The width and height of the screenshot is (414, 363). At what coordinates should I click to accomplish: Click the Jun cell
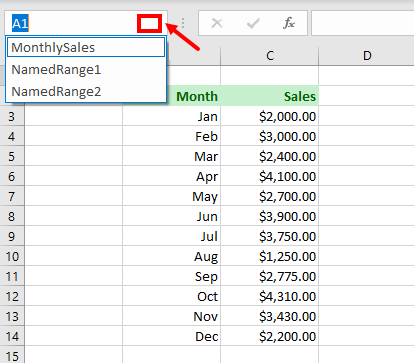pyautogui.click(x=172, y=216)
